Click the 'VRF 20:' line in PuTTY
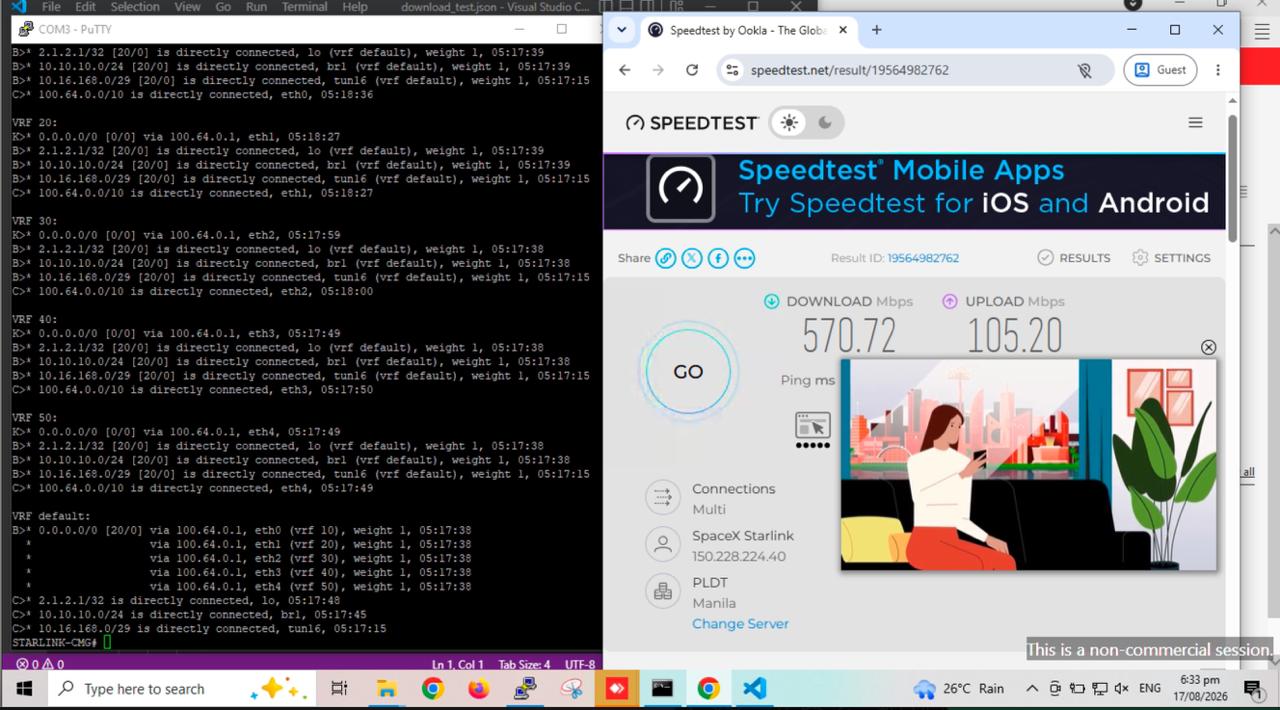The height and width of the screenshot is (710, 1280). [35, 123]
